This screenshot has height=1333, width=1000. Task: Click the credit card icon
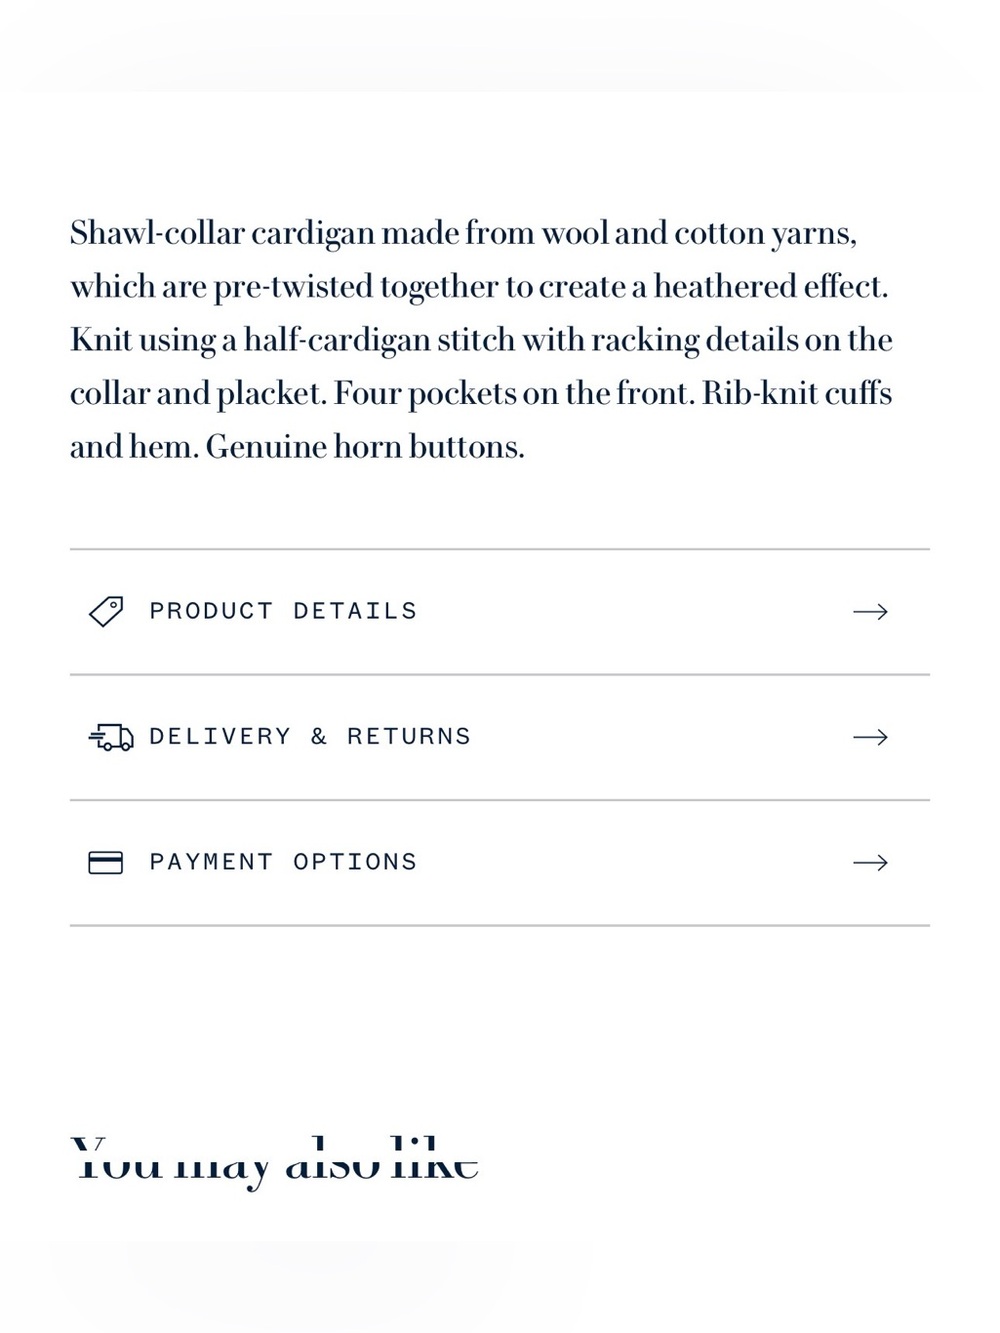tap(106, 862)
